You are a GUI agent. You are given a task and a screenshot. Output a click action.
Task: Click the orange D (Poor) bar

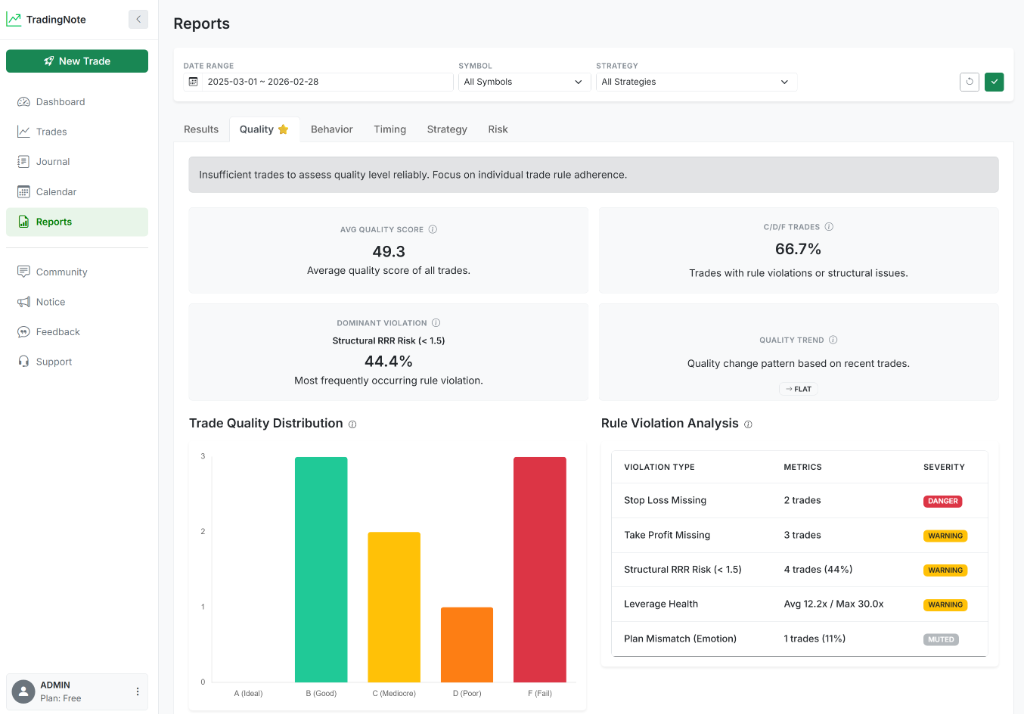tap(467, 645)
